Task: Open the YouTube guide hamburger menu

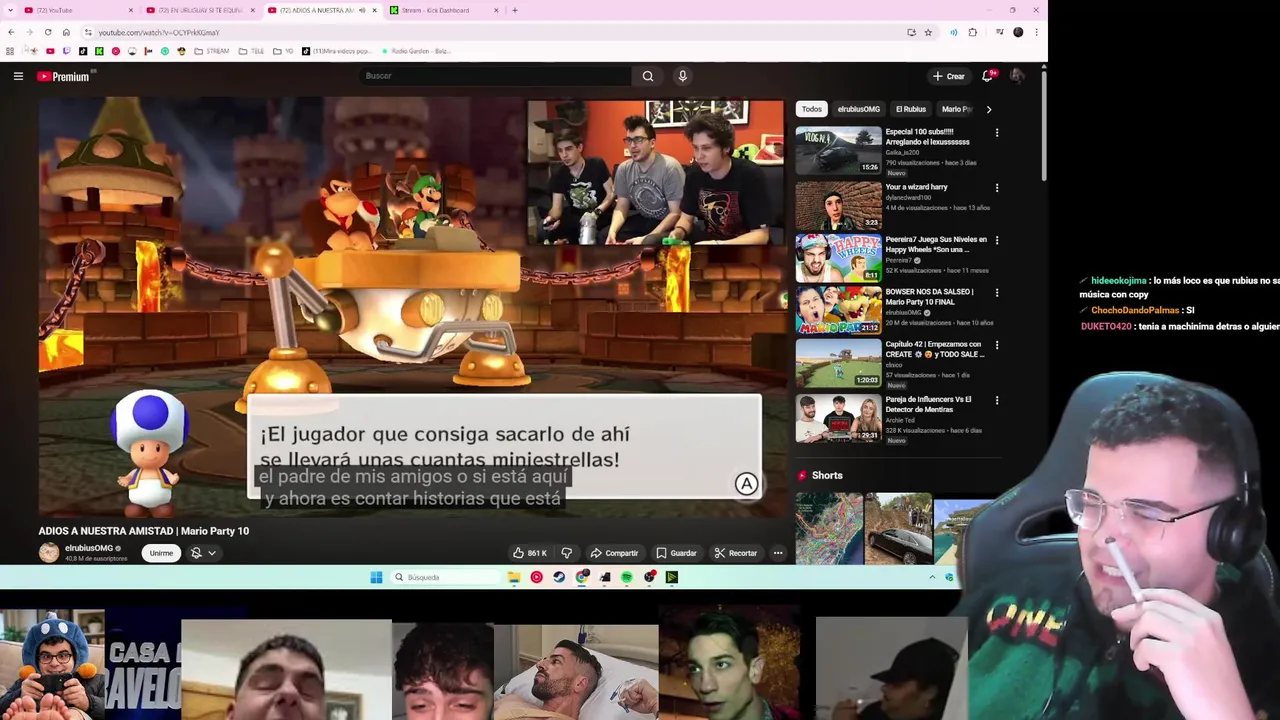Action: pyautogui.click(x=18, y=76)
